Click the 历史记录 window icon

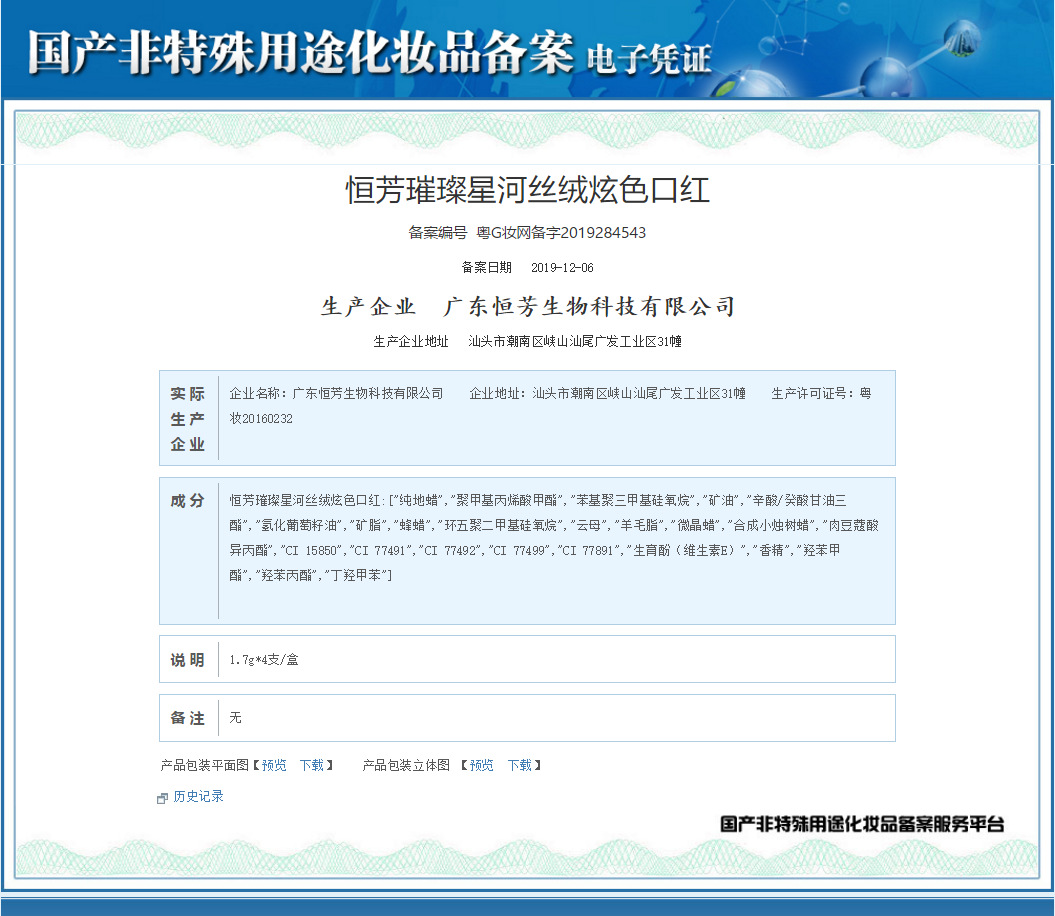click(162, 798)
